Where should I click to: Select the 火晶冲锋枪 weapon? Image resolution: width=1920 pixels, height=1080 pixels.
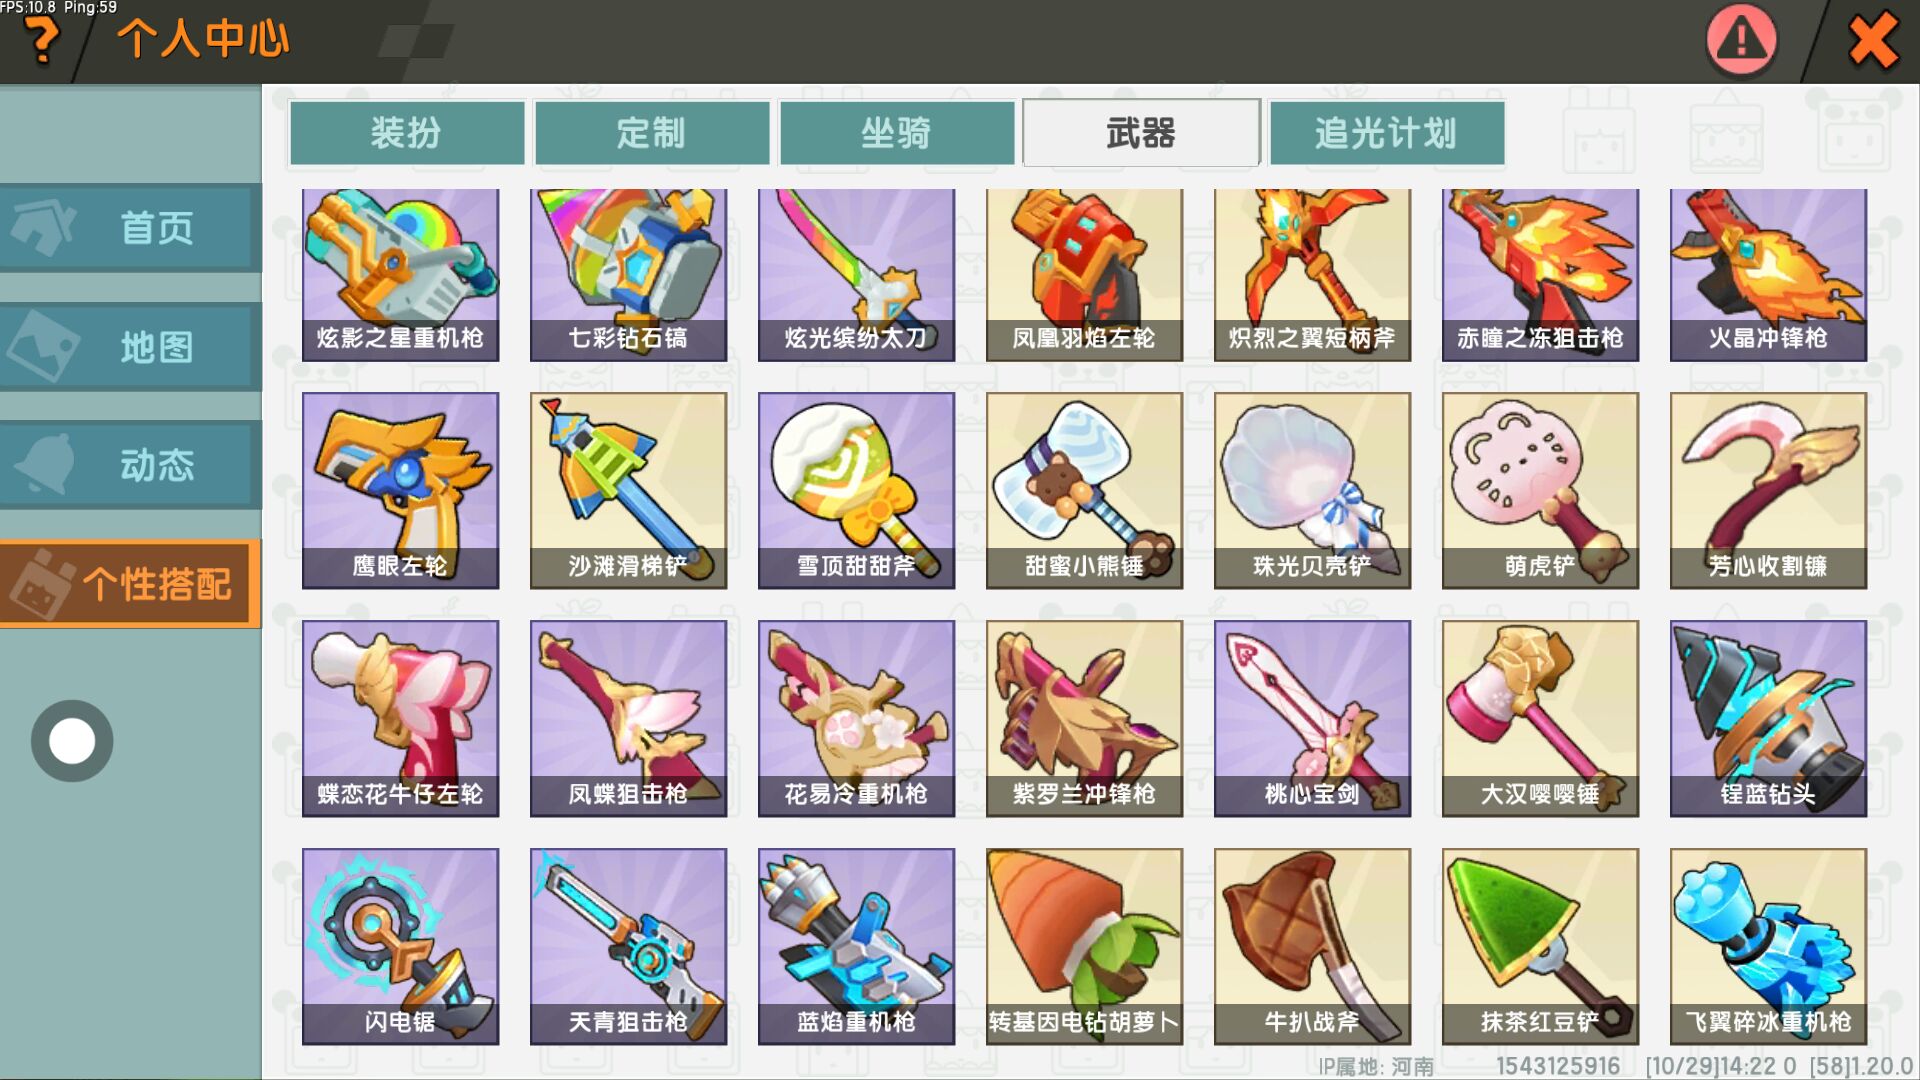(1768, 275)
